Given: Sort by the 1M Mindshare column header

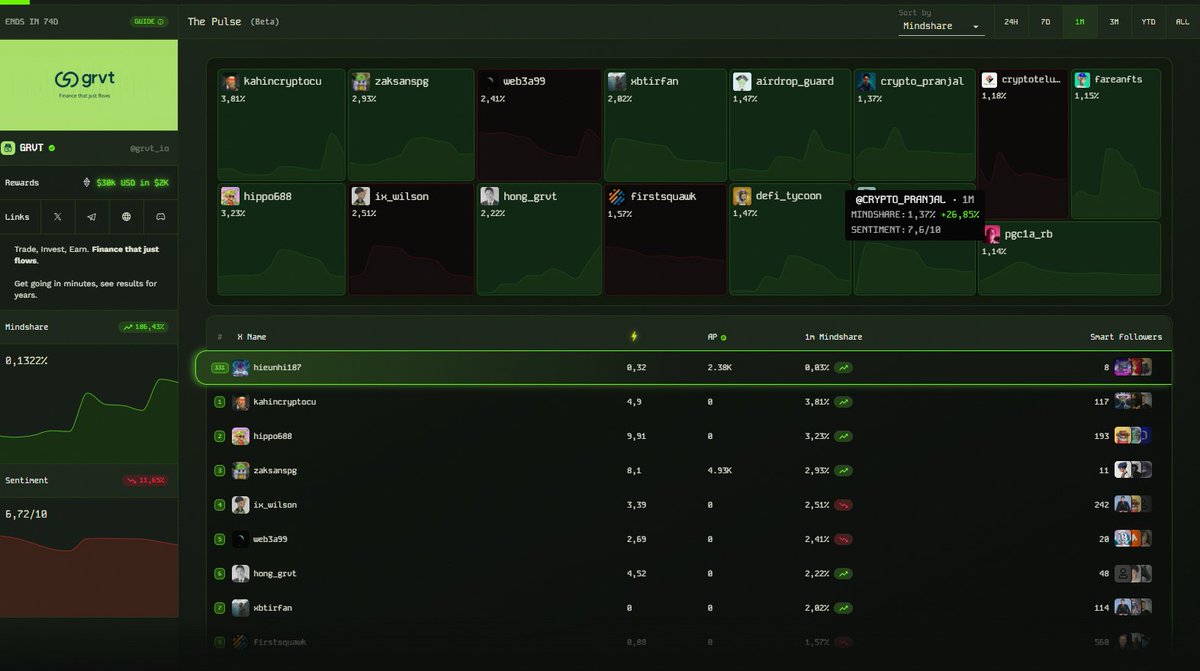Looking at the screenshot, I should [833, 337].
